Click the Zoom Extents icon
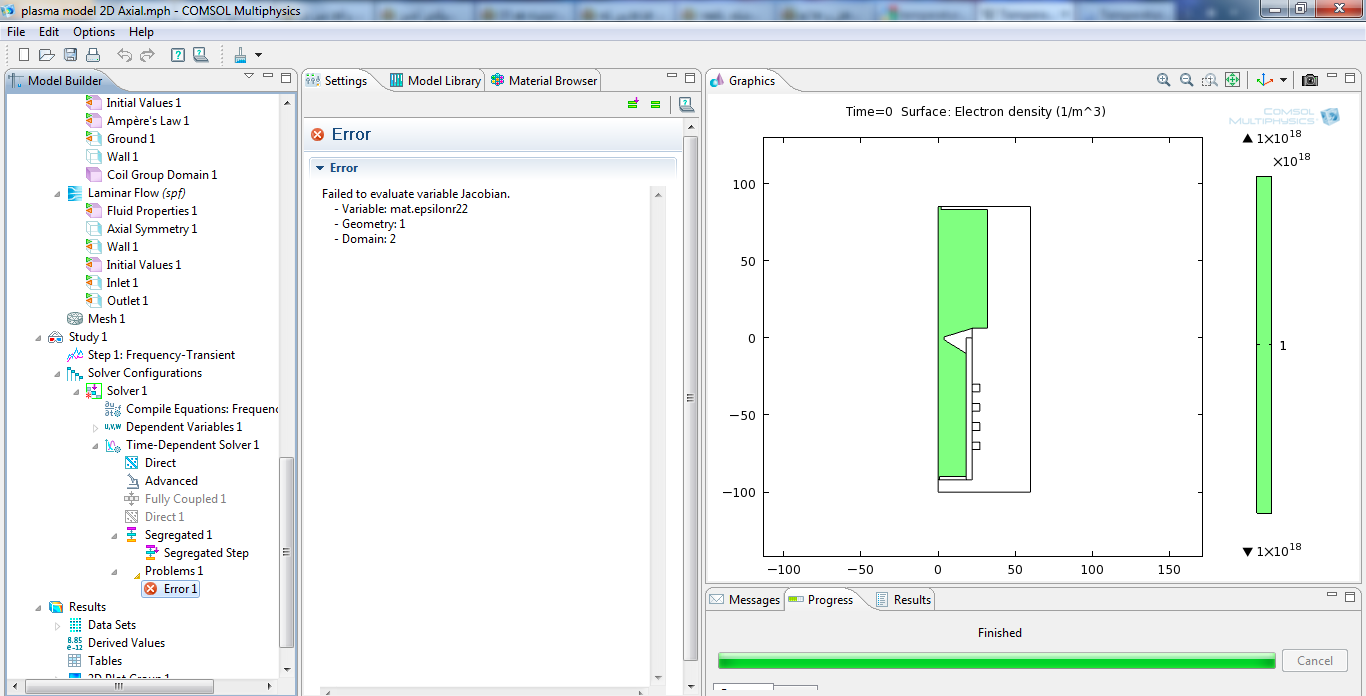Screen dimensions: 1366x696 [x=1232, y=80]
